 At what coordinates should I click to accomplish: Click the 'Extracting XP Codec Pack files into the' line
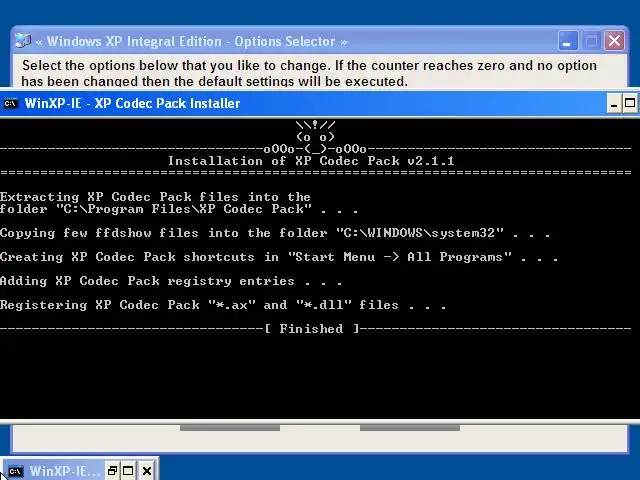click(155, 197)
